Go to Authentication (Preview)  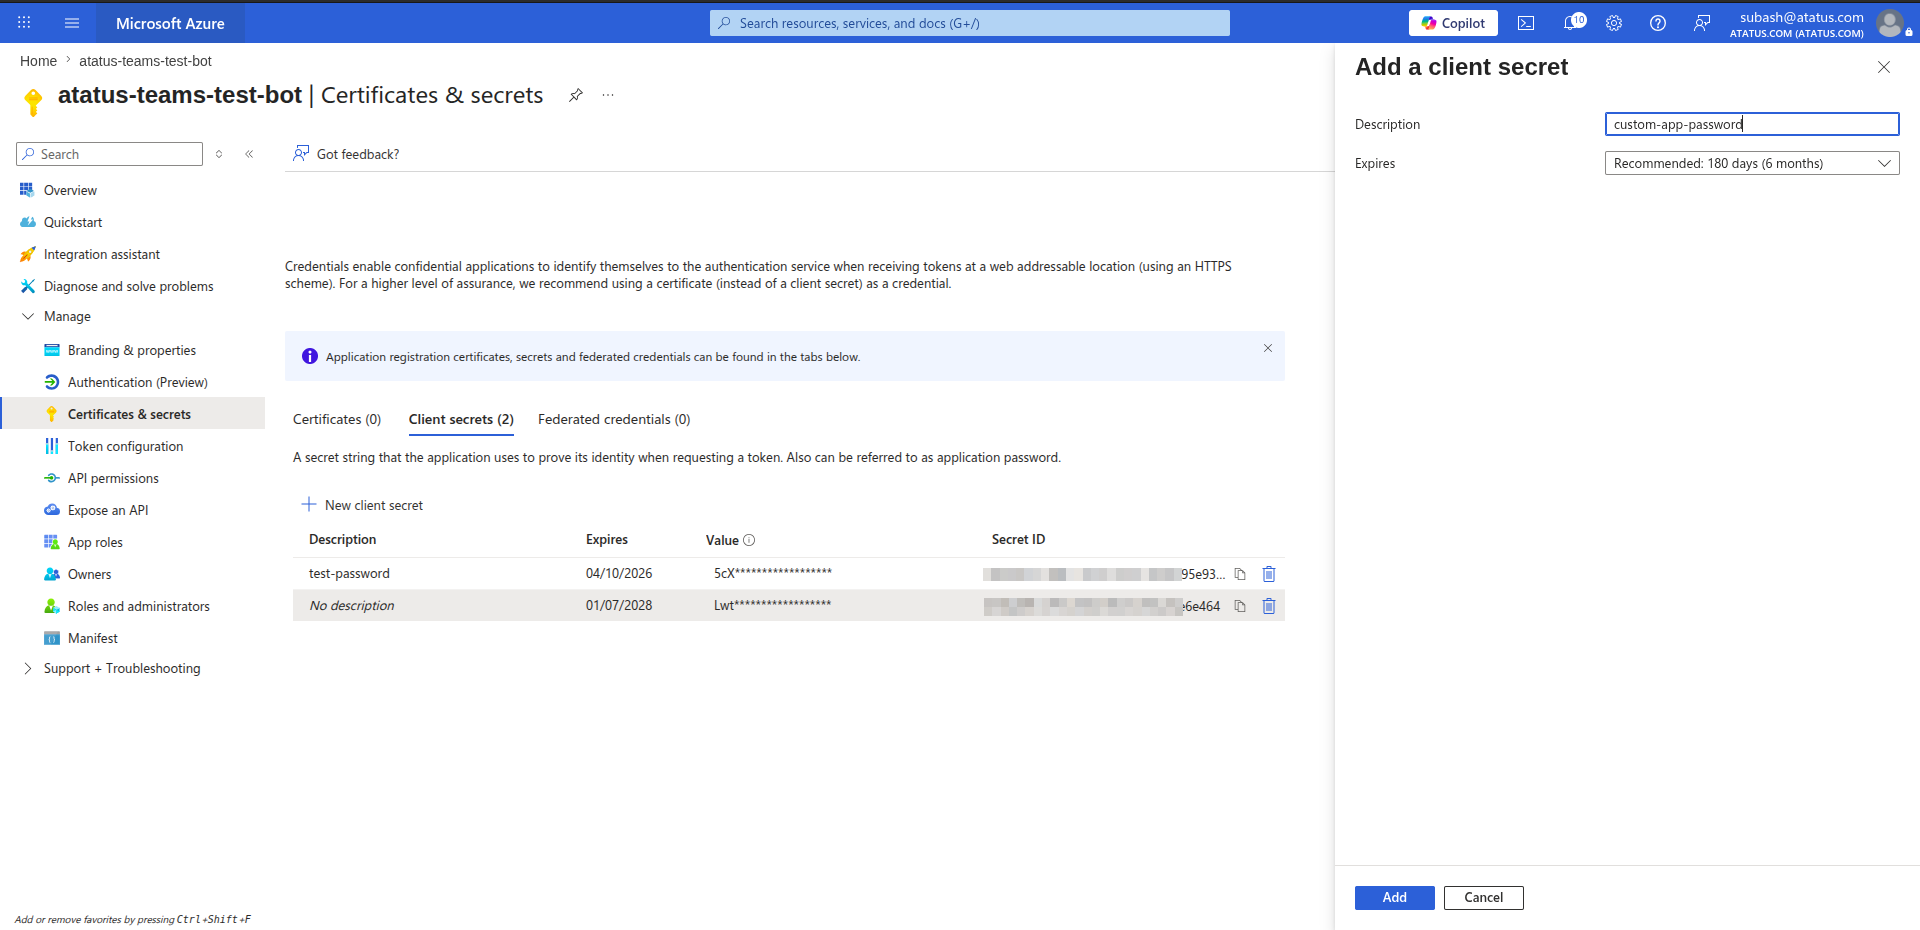[x=138, y=382]
